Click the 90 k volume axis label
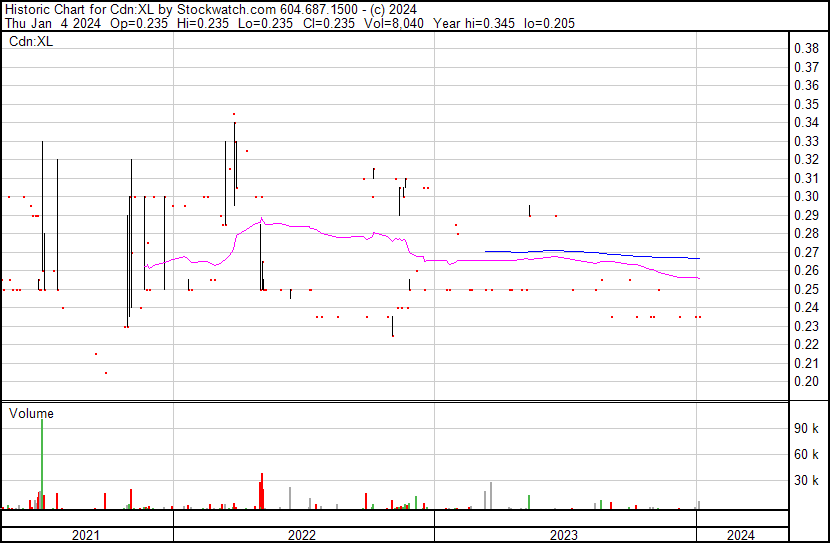Viewport: 830px width, 543px height. pos(807,429)
